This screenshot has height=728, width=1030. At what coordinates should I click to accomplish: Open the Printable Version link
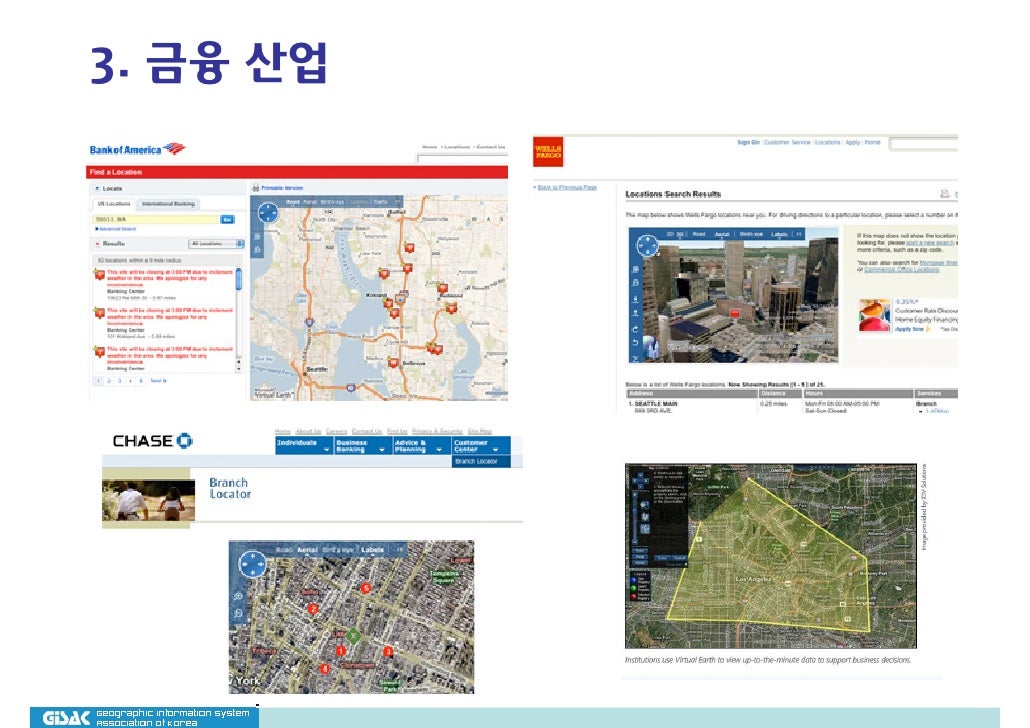(282, 188)
